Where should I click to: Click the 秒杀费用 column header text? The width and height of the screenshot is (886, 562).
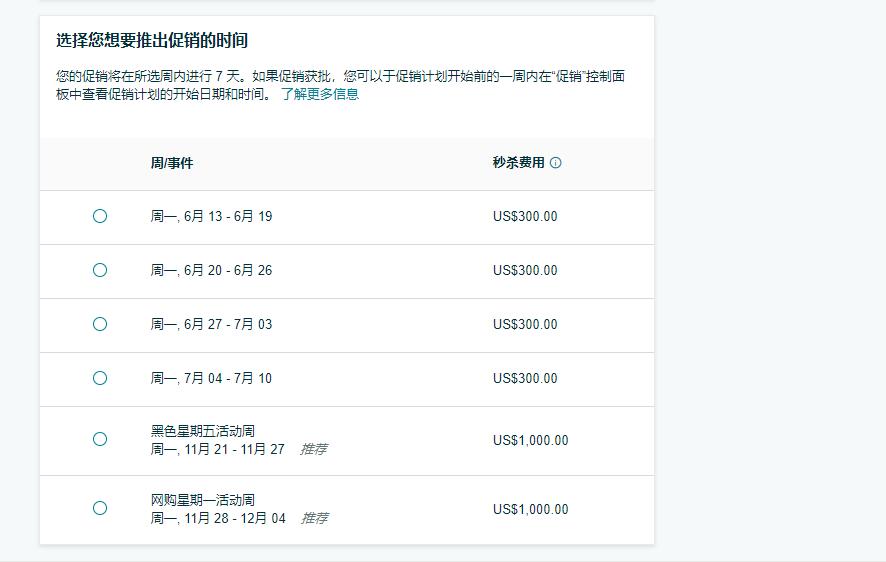[x=518, y=163]
